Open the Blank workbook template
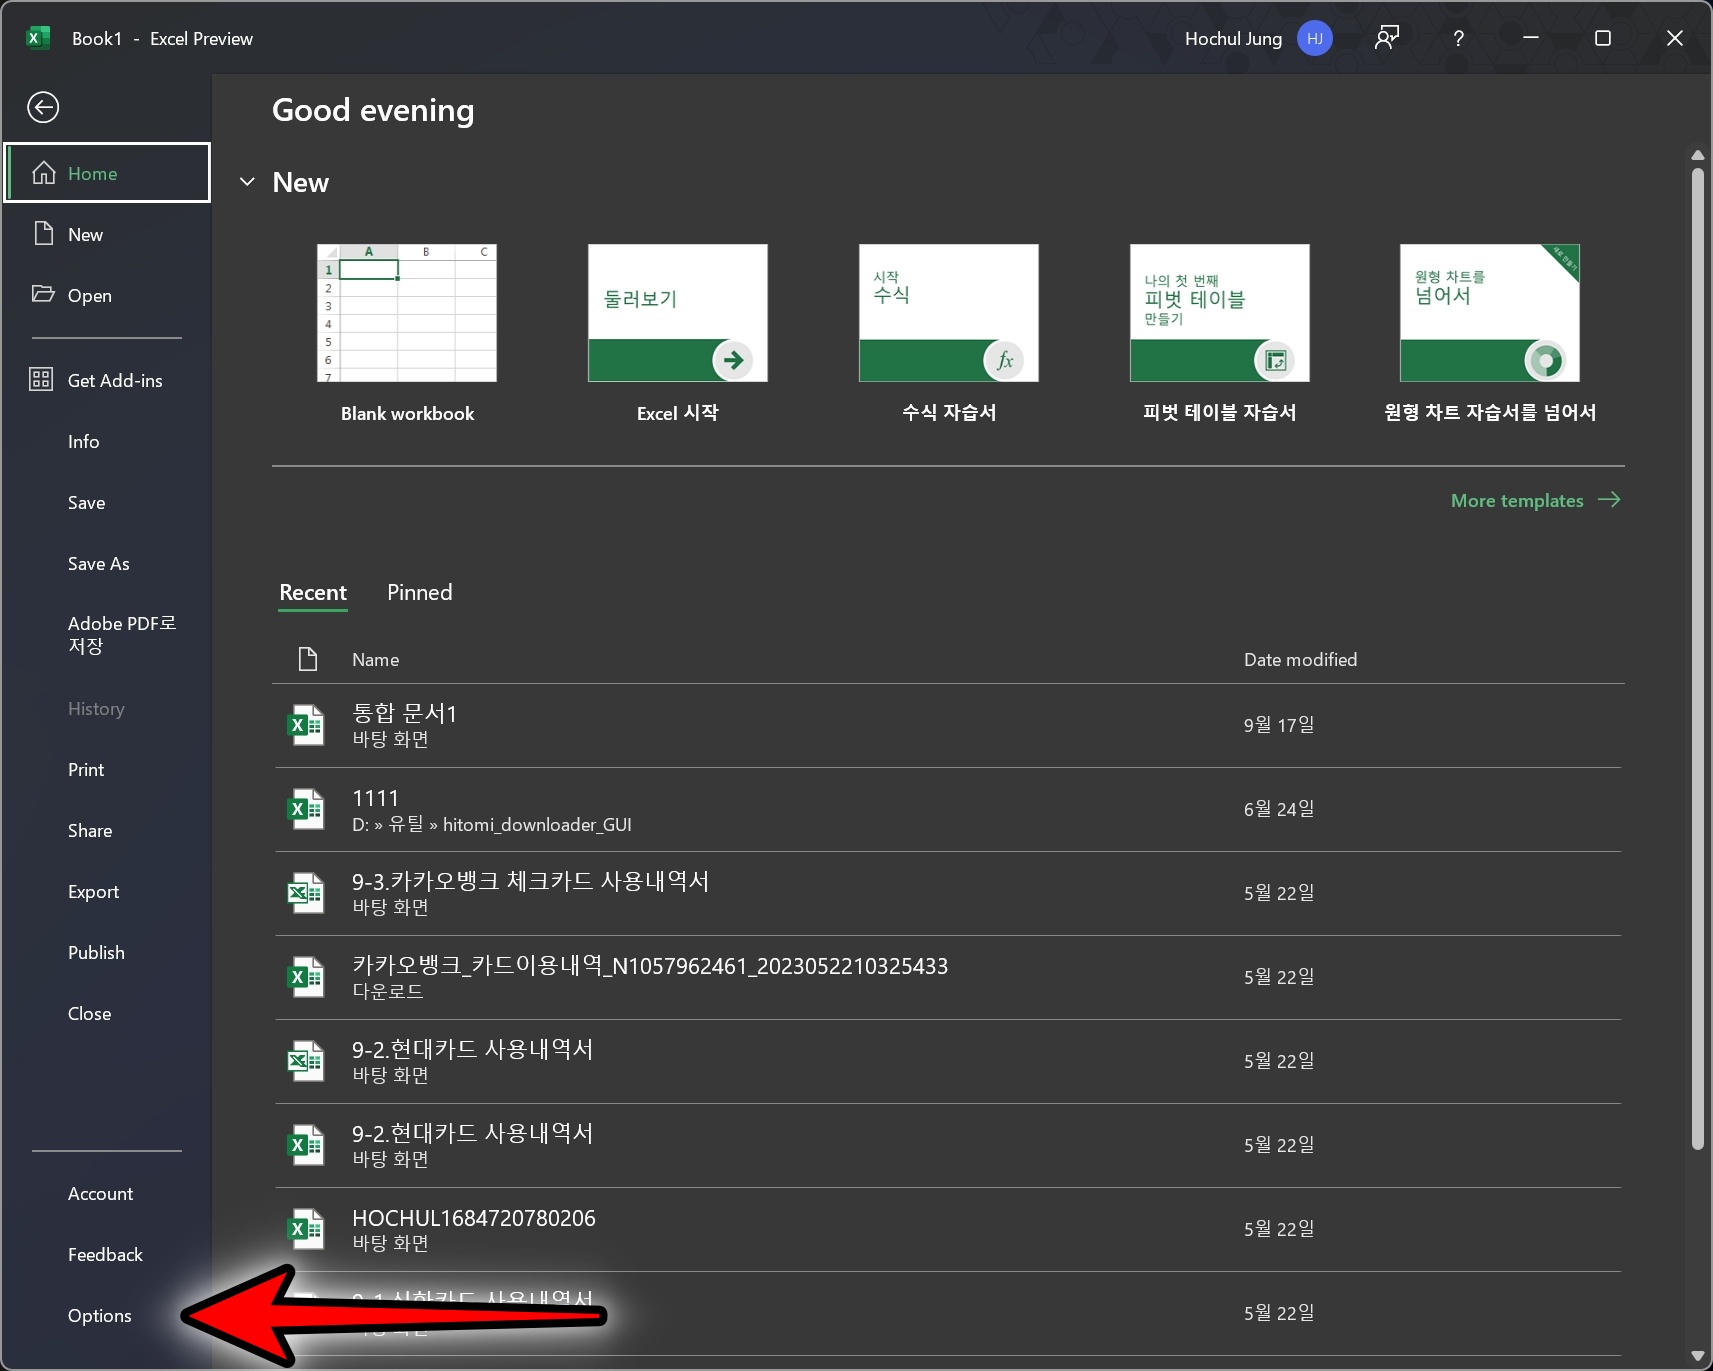 (407, 334)
